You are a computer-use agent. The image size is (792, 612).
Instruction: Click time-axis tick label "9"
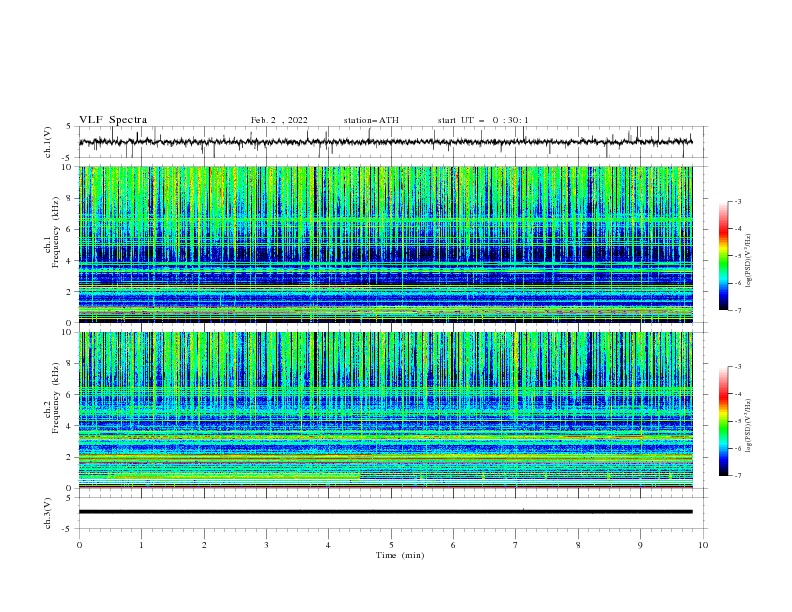tap(640, 545)
